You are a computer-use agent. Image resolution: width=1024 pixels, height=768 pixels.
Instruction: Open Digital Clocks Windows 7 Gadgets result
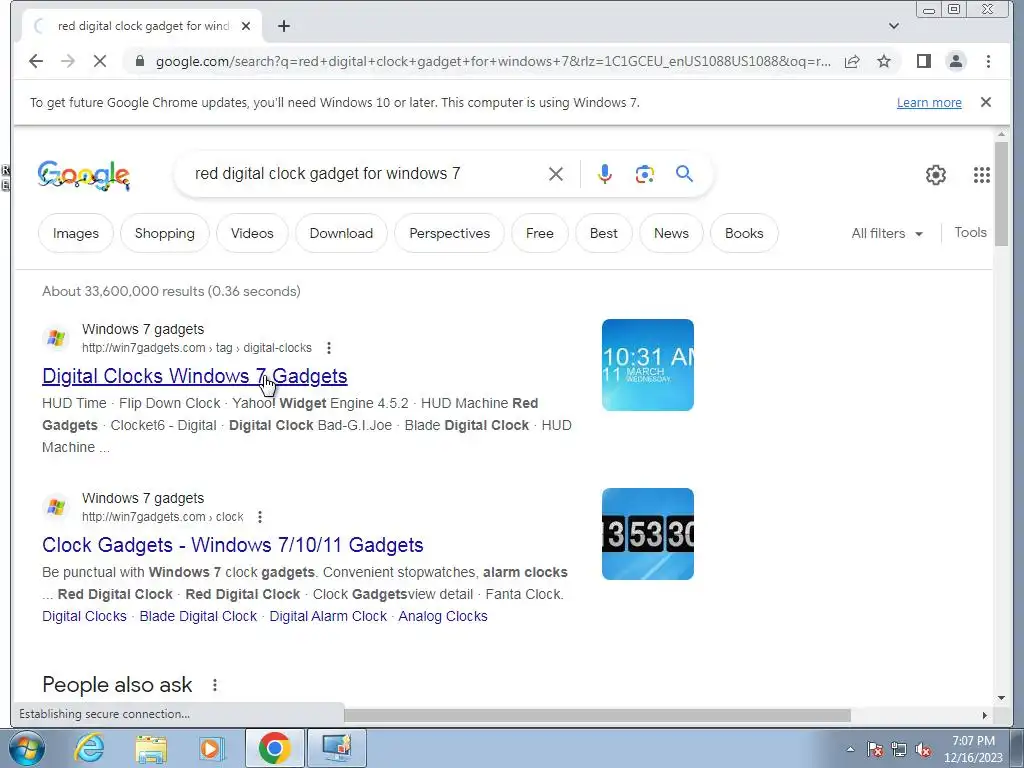pos(195,376)
